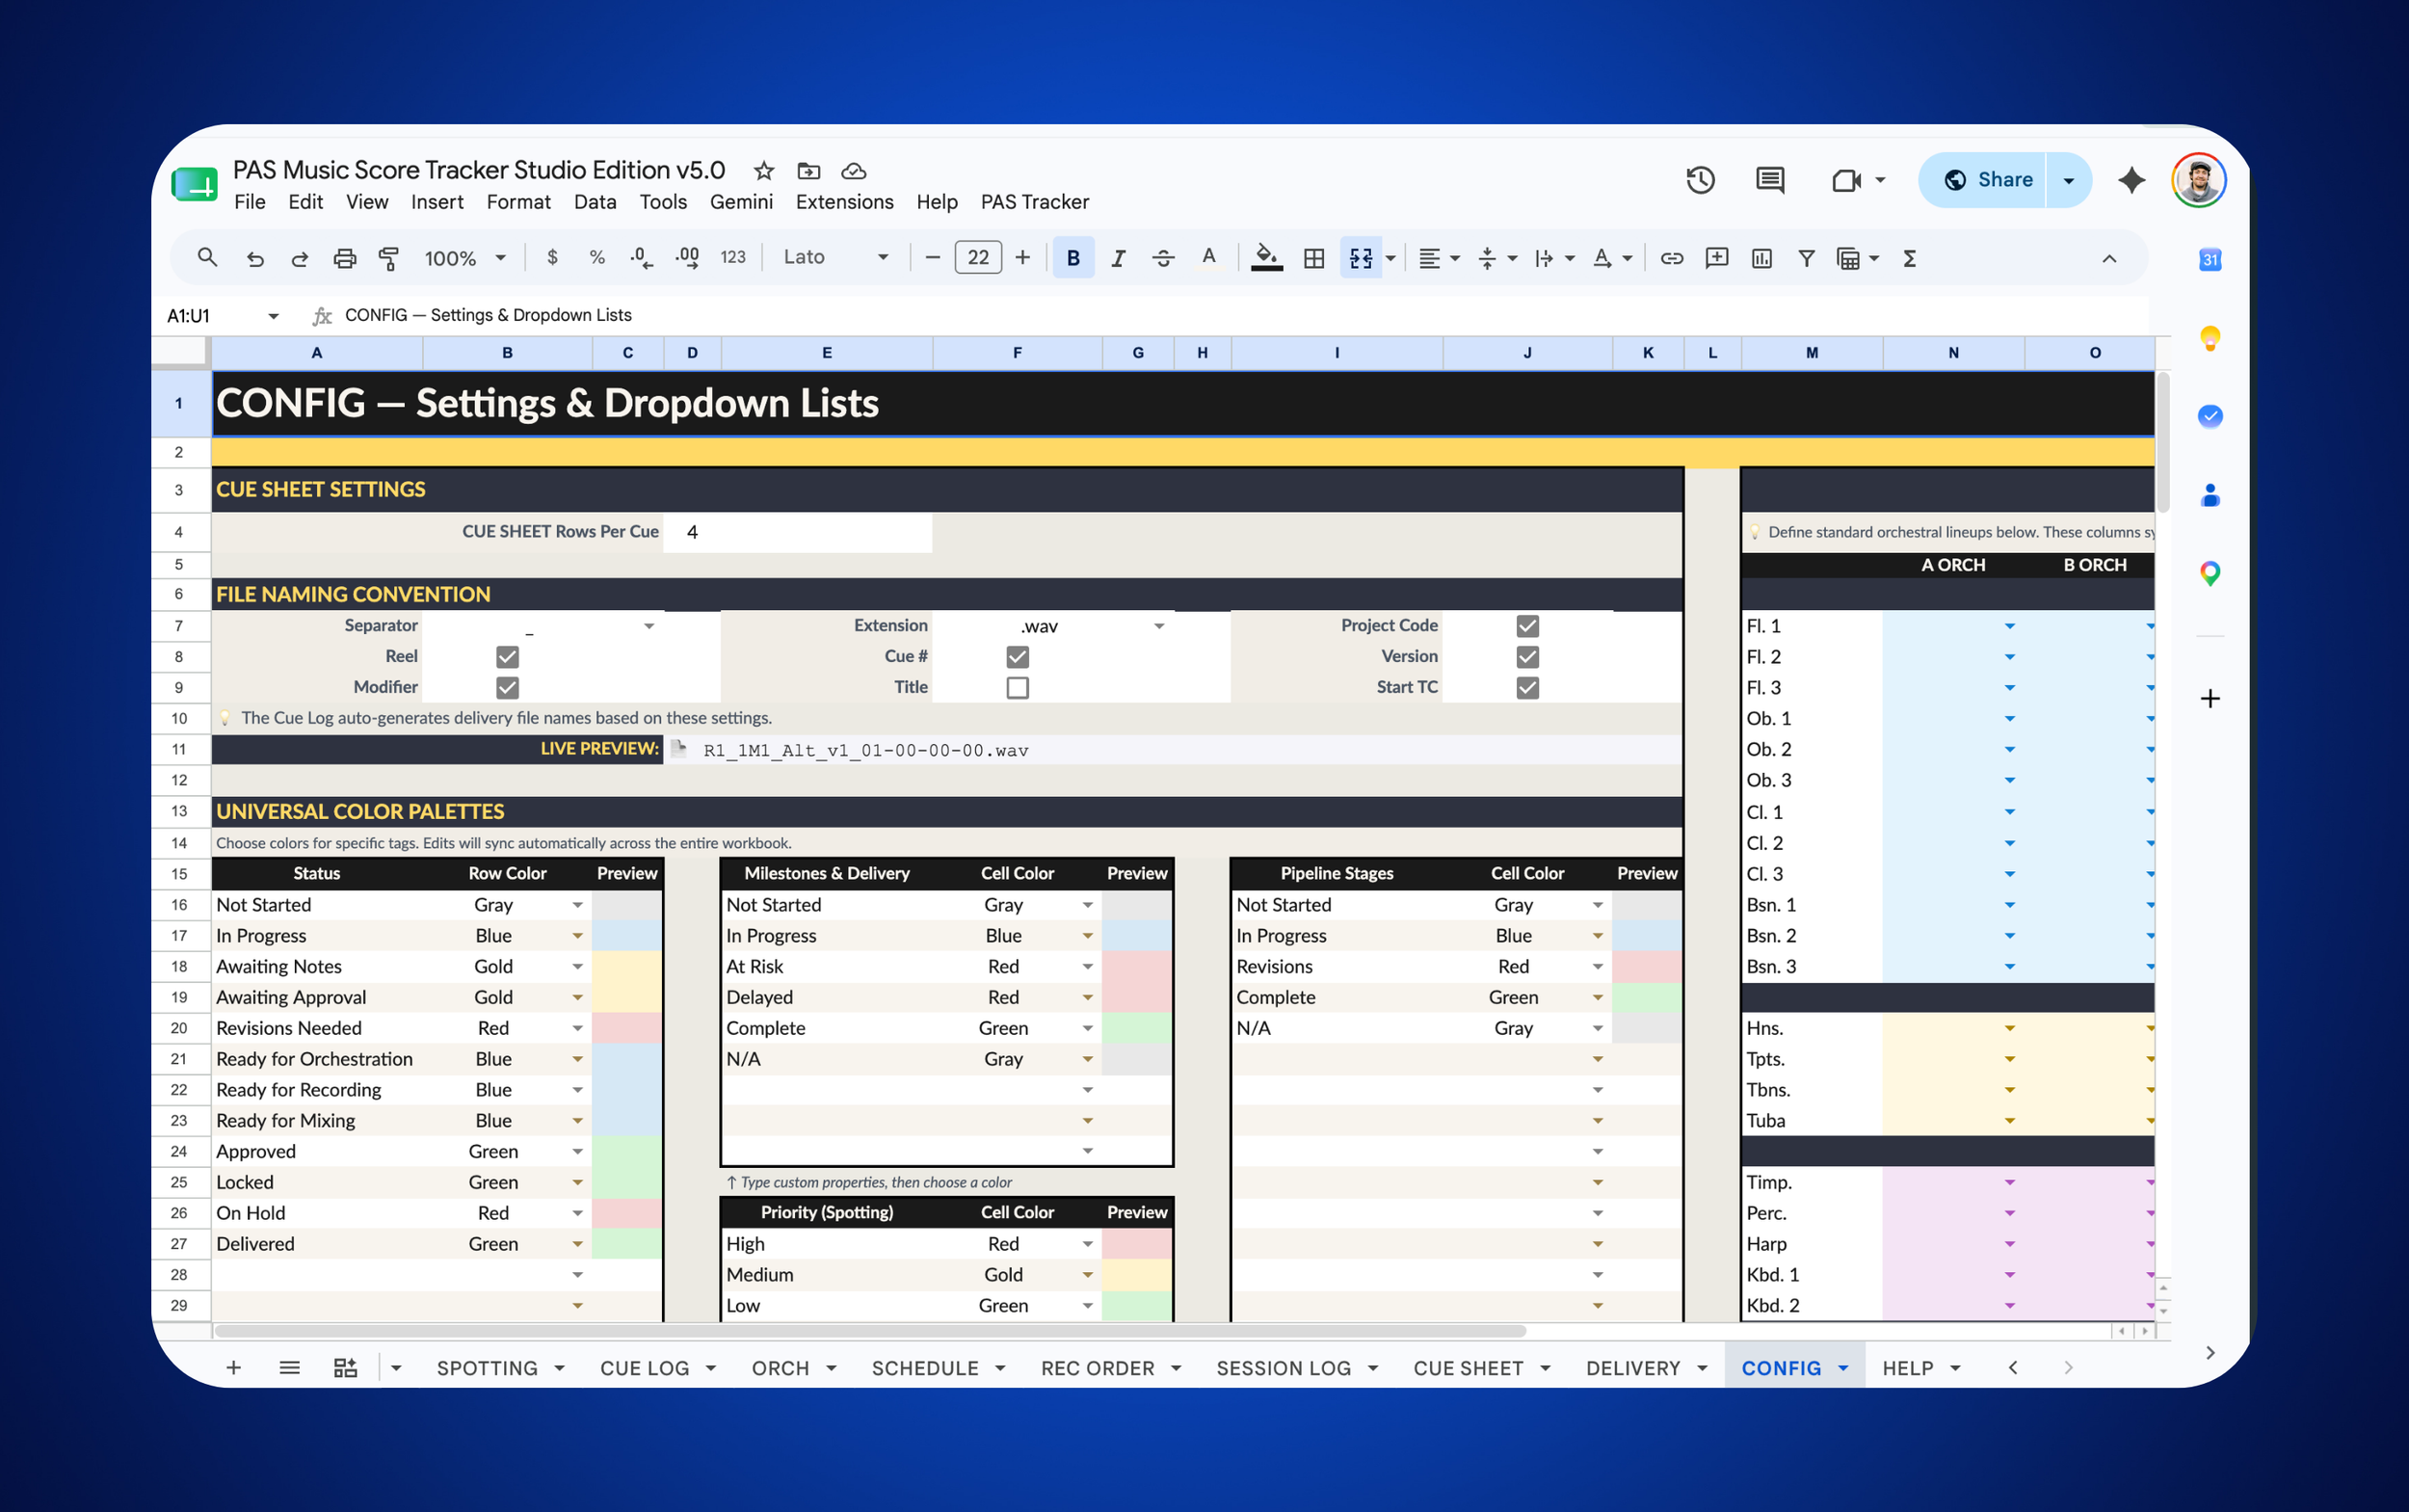The height and width of the screenshot is (1512, 2409).
Task: Apply currency format dollar icon
Action: pos(552,258)
